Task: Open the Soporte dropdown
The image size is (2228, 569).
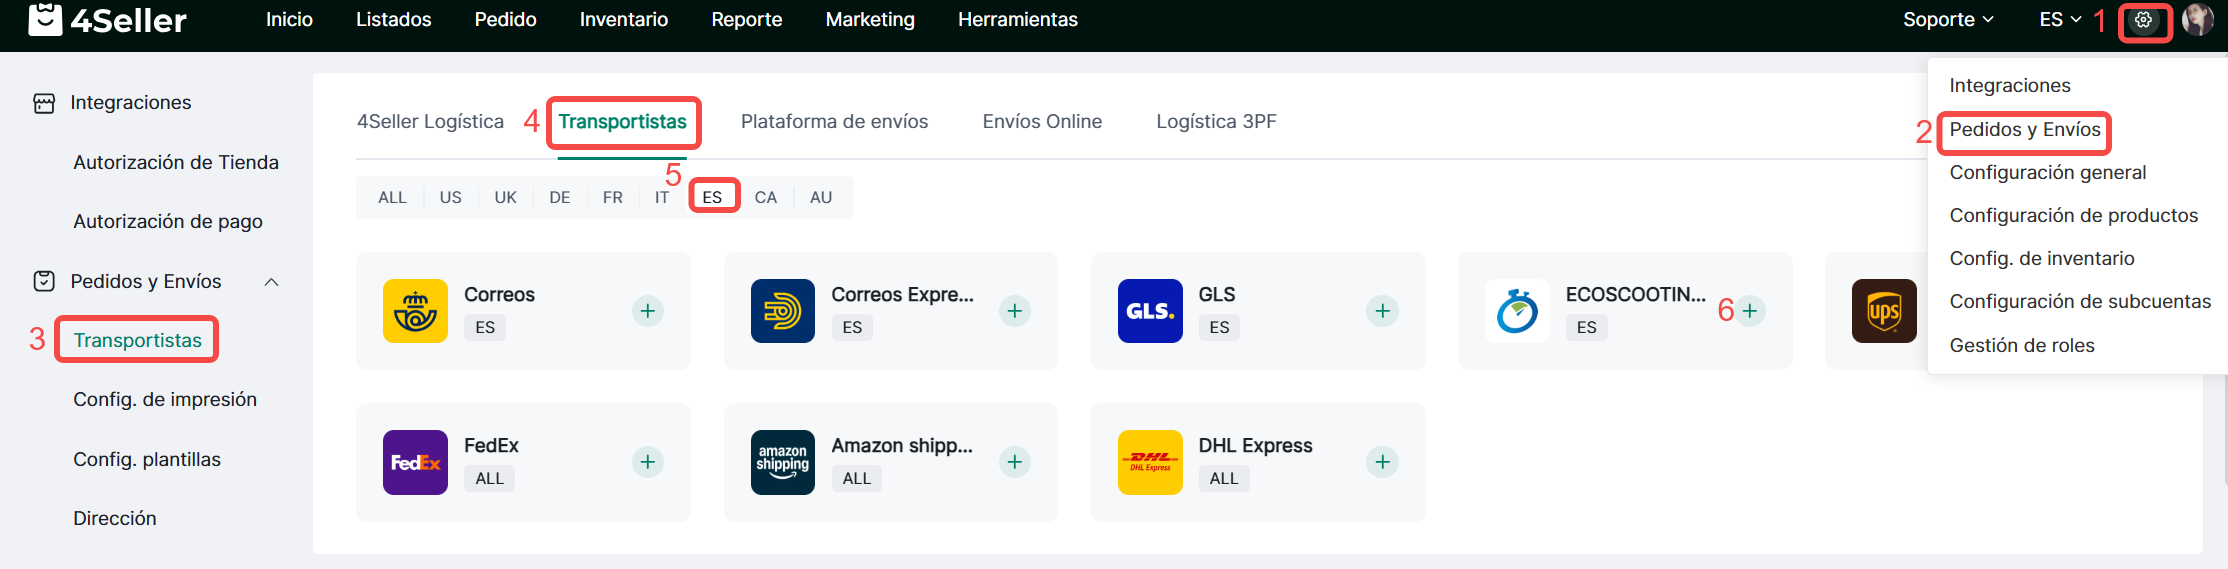Action: click(x=1948, y=20)
